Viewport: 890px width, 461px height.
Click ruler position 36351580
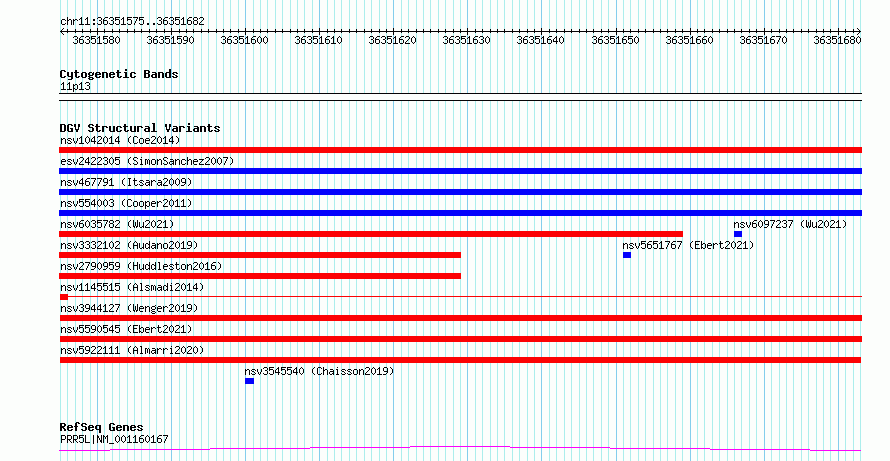[x=96, y=40]
